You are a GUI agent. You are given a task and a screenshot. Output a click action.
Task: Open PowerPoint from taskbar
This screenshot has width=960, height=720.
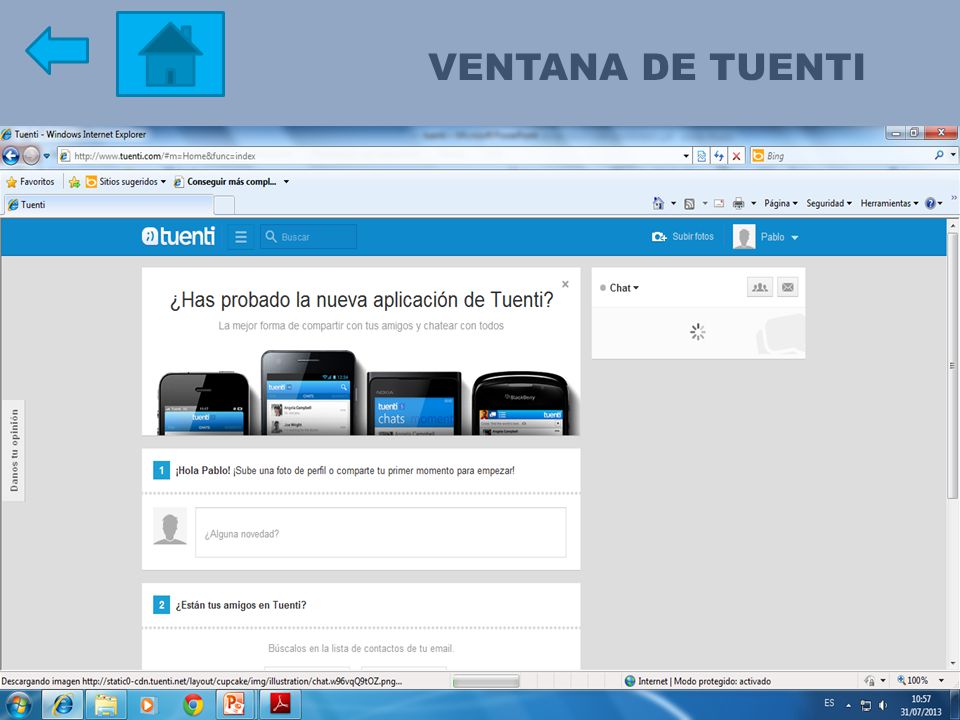click(x=234, y=705)
